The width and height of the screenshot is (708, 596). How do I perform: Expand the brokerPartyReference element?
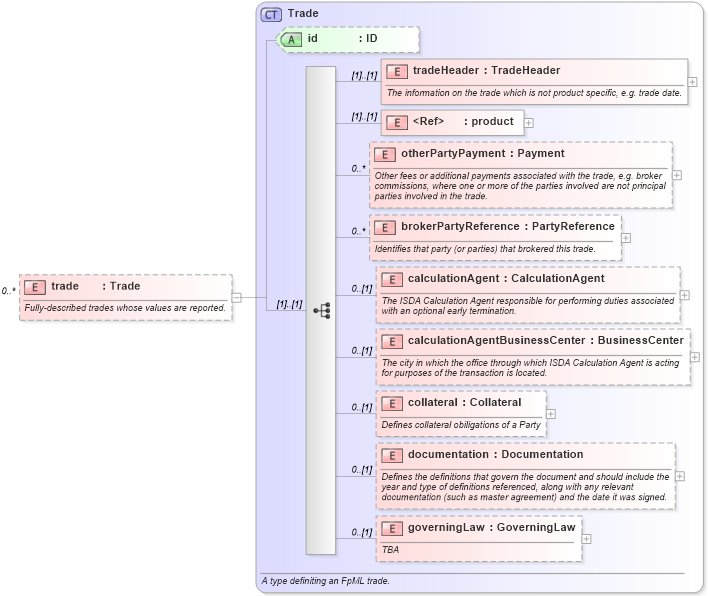[x=626, y=238]
